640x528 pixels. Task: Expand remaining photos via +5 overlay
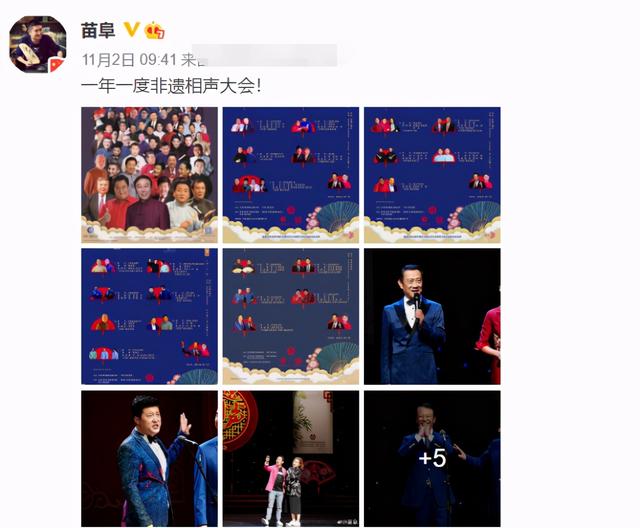(x=432, y=458)
